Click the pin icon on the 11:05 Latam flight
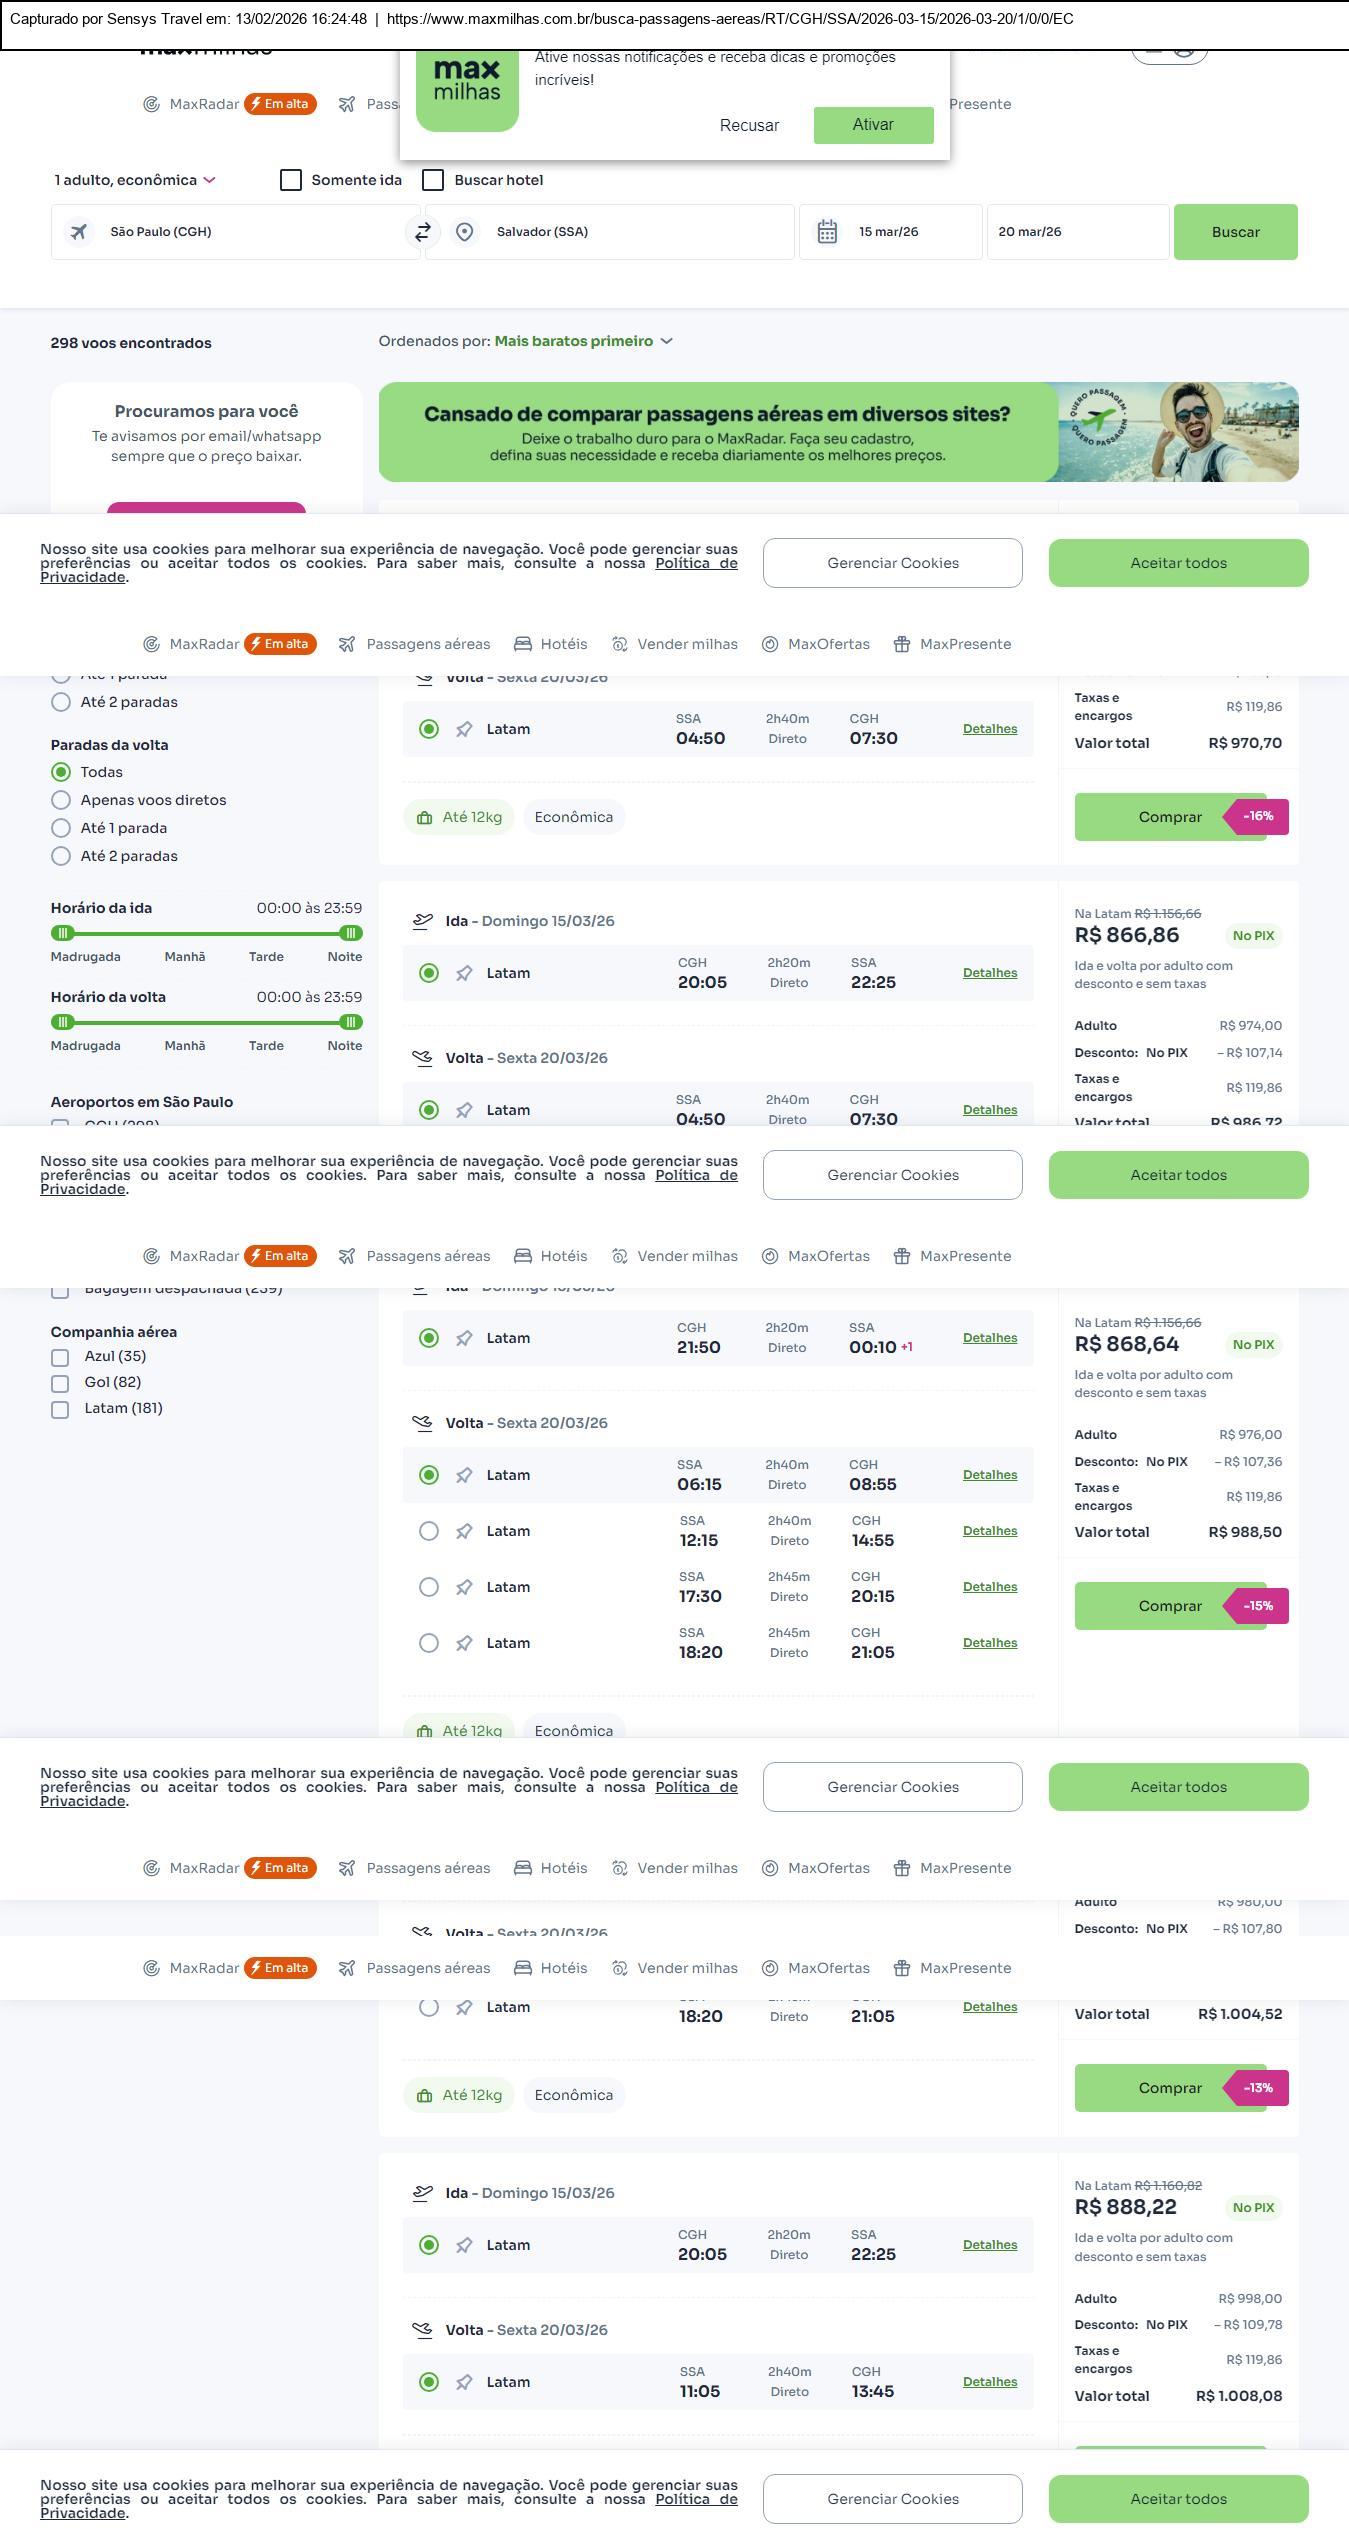 click(x=464, y=2382)
